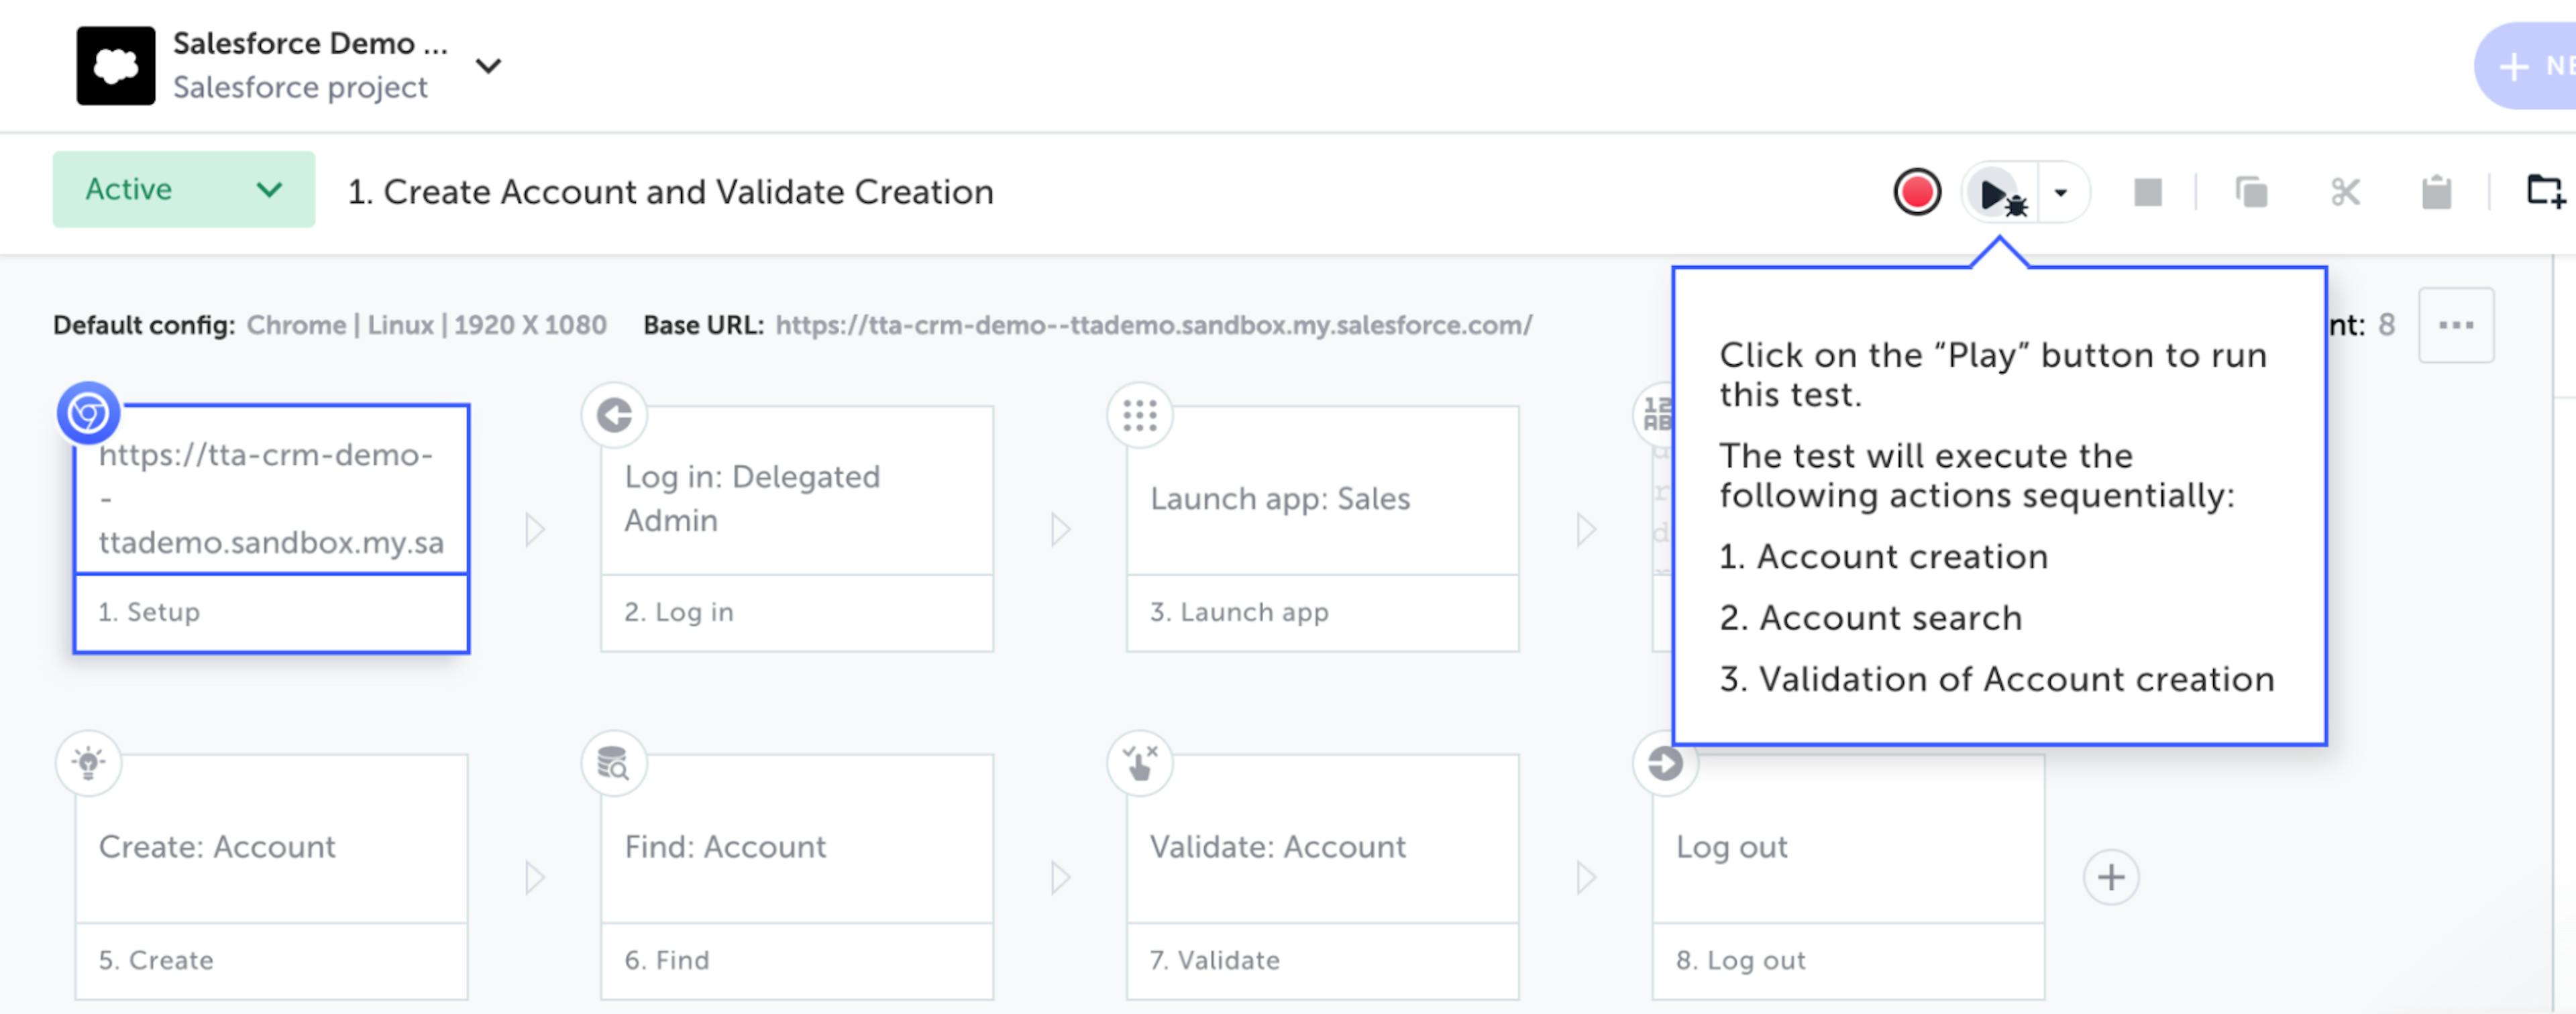Image resolution: width=2576 pixels, height=1014 pixels.
Task: Open the three-dots more options menu
Action: coord(2455,325)
